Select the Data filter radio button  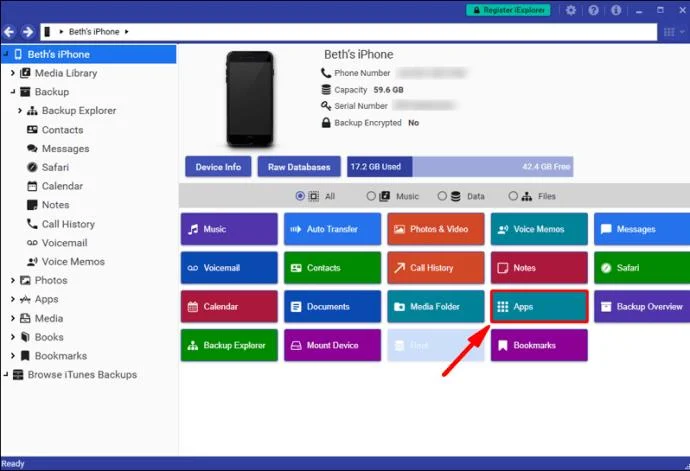tap(442, 196)
